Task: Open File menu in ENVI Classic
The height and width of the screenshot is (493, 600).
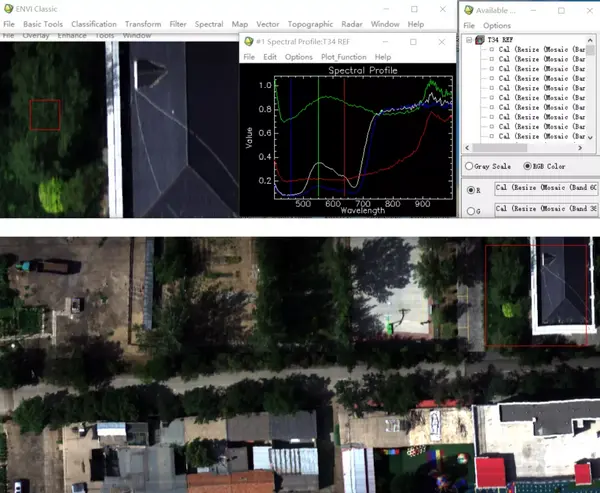Action: pyautogui.click(x=9, y=24)
